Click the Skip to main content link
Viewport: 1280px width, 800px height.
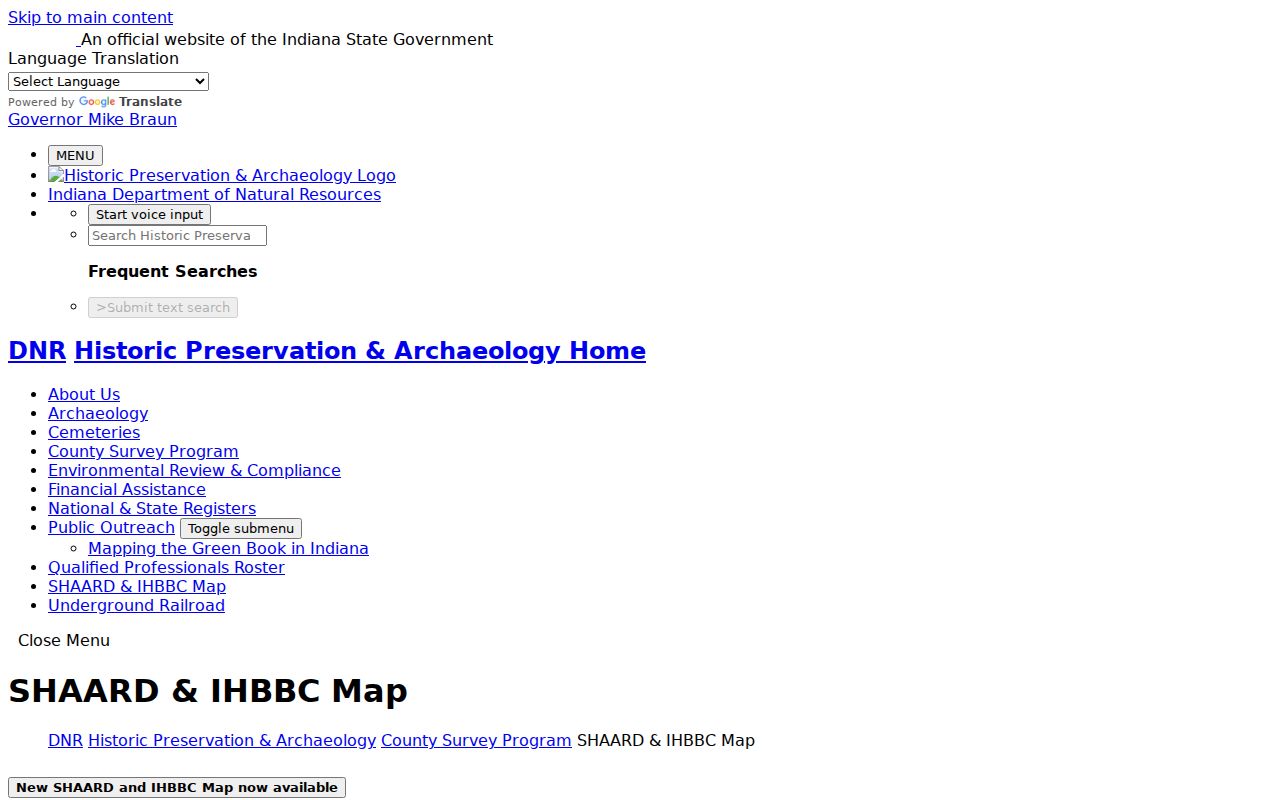point(90,17)
